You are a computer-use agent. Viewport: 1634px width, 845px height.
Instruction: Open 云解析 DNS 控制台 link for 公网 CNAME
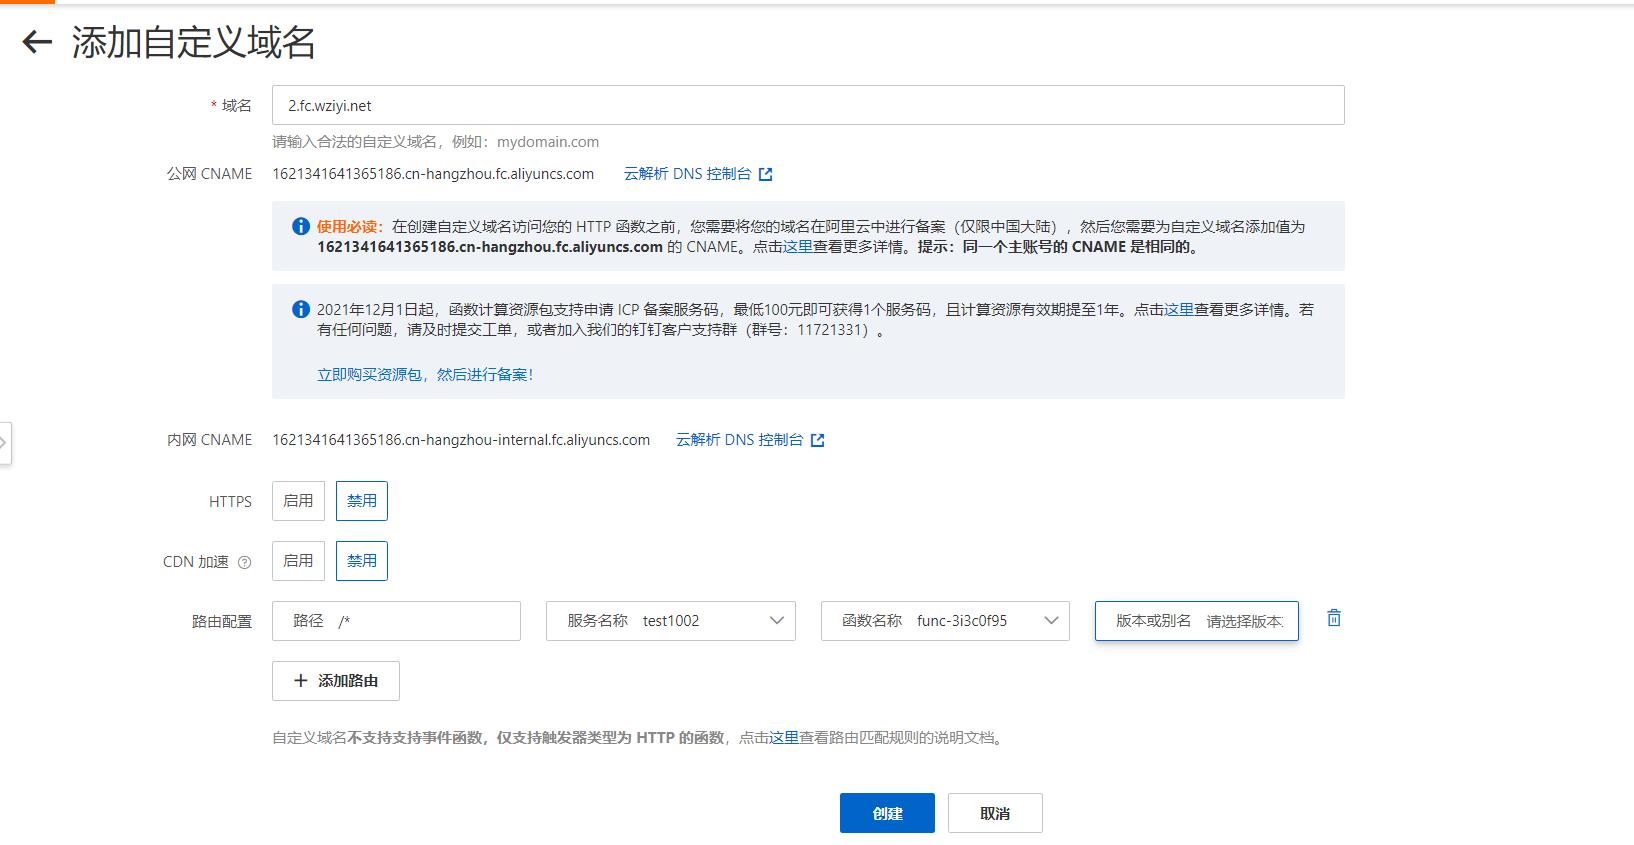point(688,174)
